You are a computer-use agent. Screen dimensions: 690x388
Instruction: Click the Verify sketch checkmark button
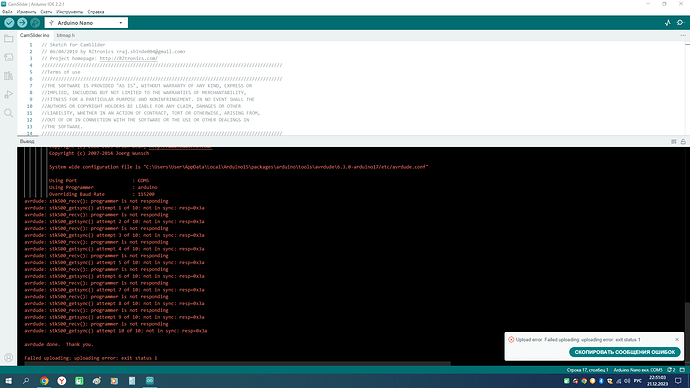(9, 23)
